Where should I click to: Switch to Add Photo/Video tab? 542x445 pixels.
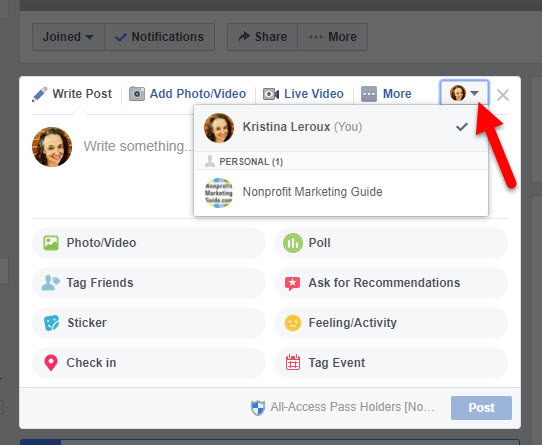[188, 94]
